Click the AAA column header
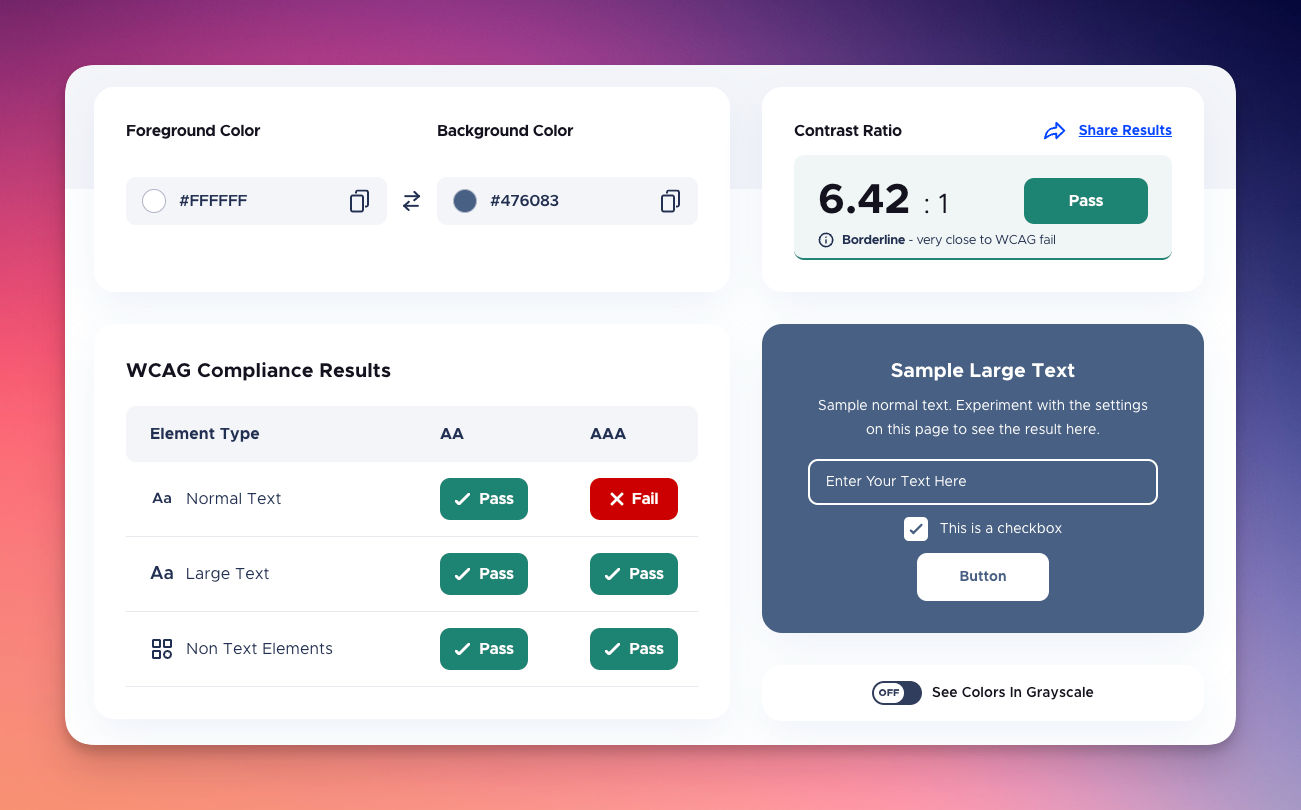Image resolution: width=1301 pixels, height=810 pixels. 608,434
